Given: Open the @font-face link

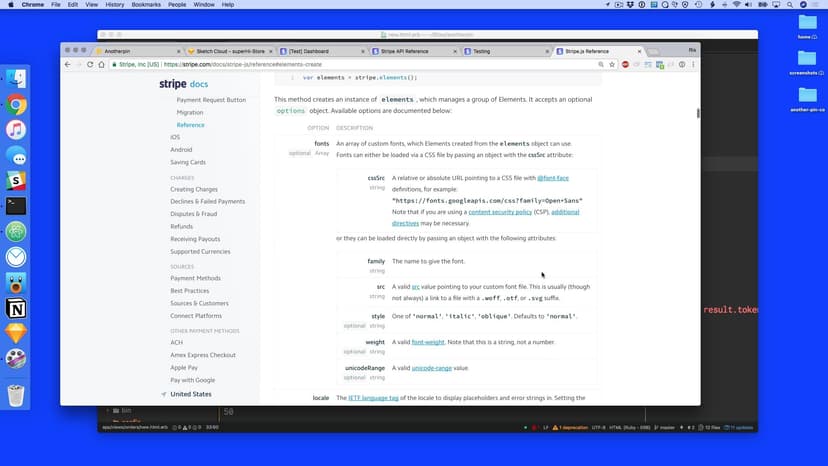Looking at the screenshot, I should [x=553, y=177].
